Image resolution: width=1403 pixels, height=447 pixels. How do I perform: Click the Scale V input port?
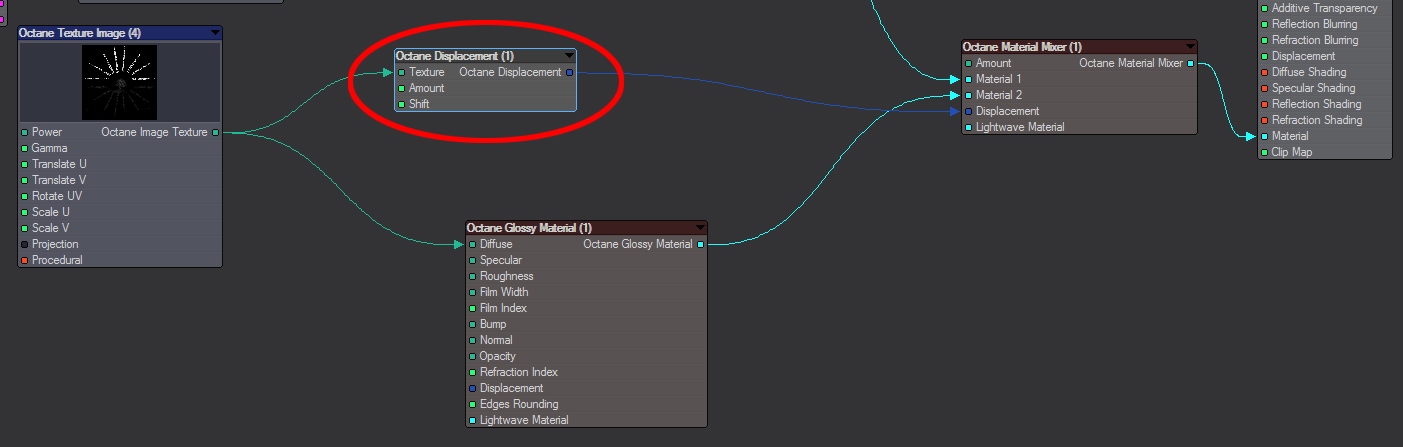(x=25, y=228)
